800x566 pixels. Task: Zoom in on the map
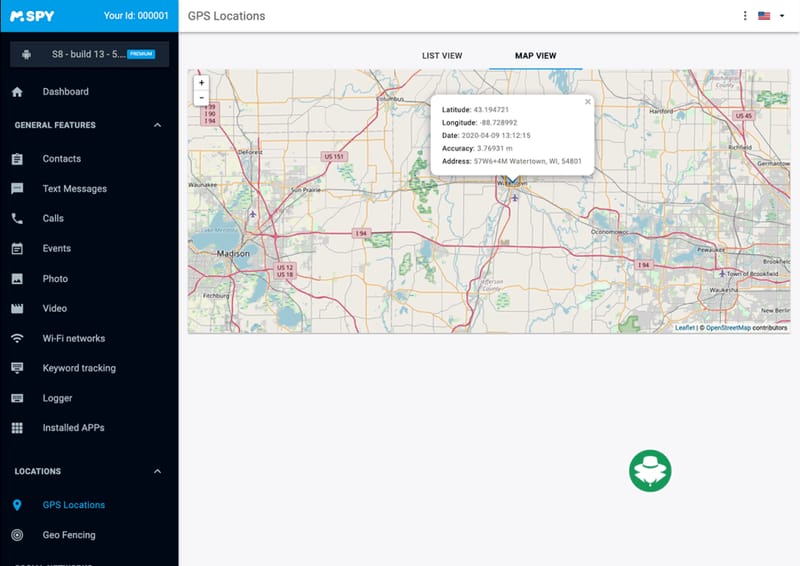tap(202, 83)
